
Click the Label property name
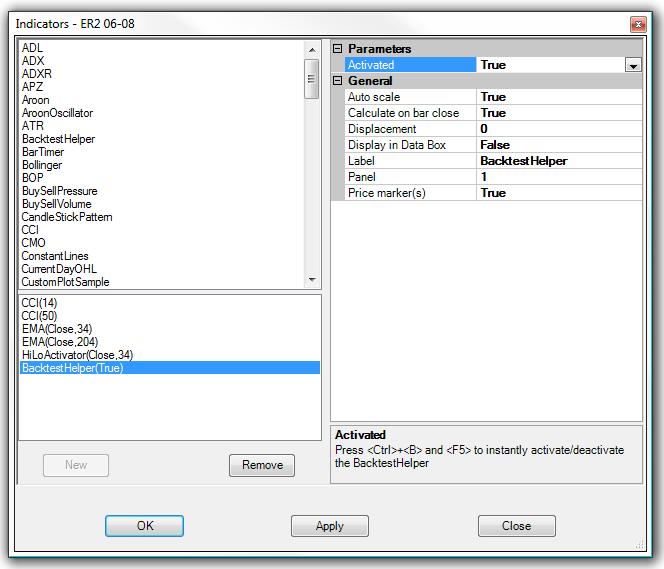click(361, 161)
